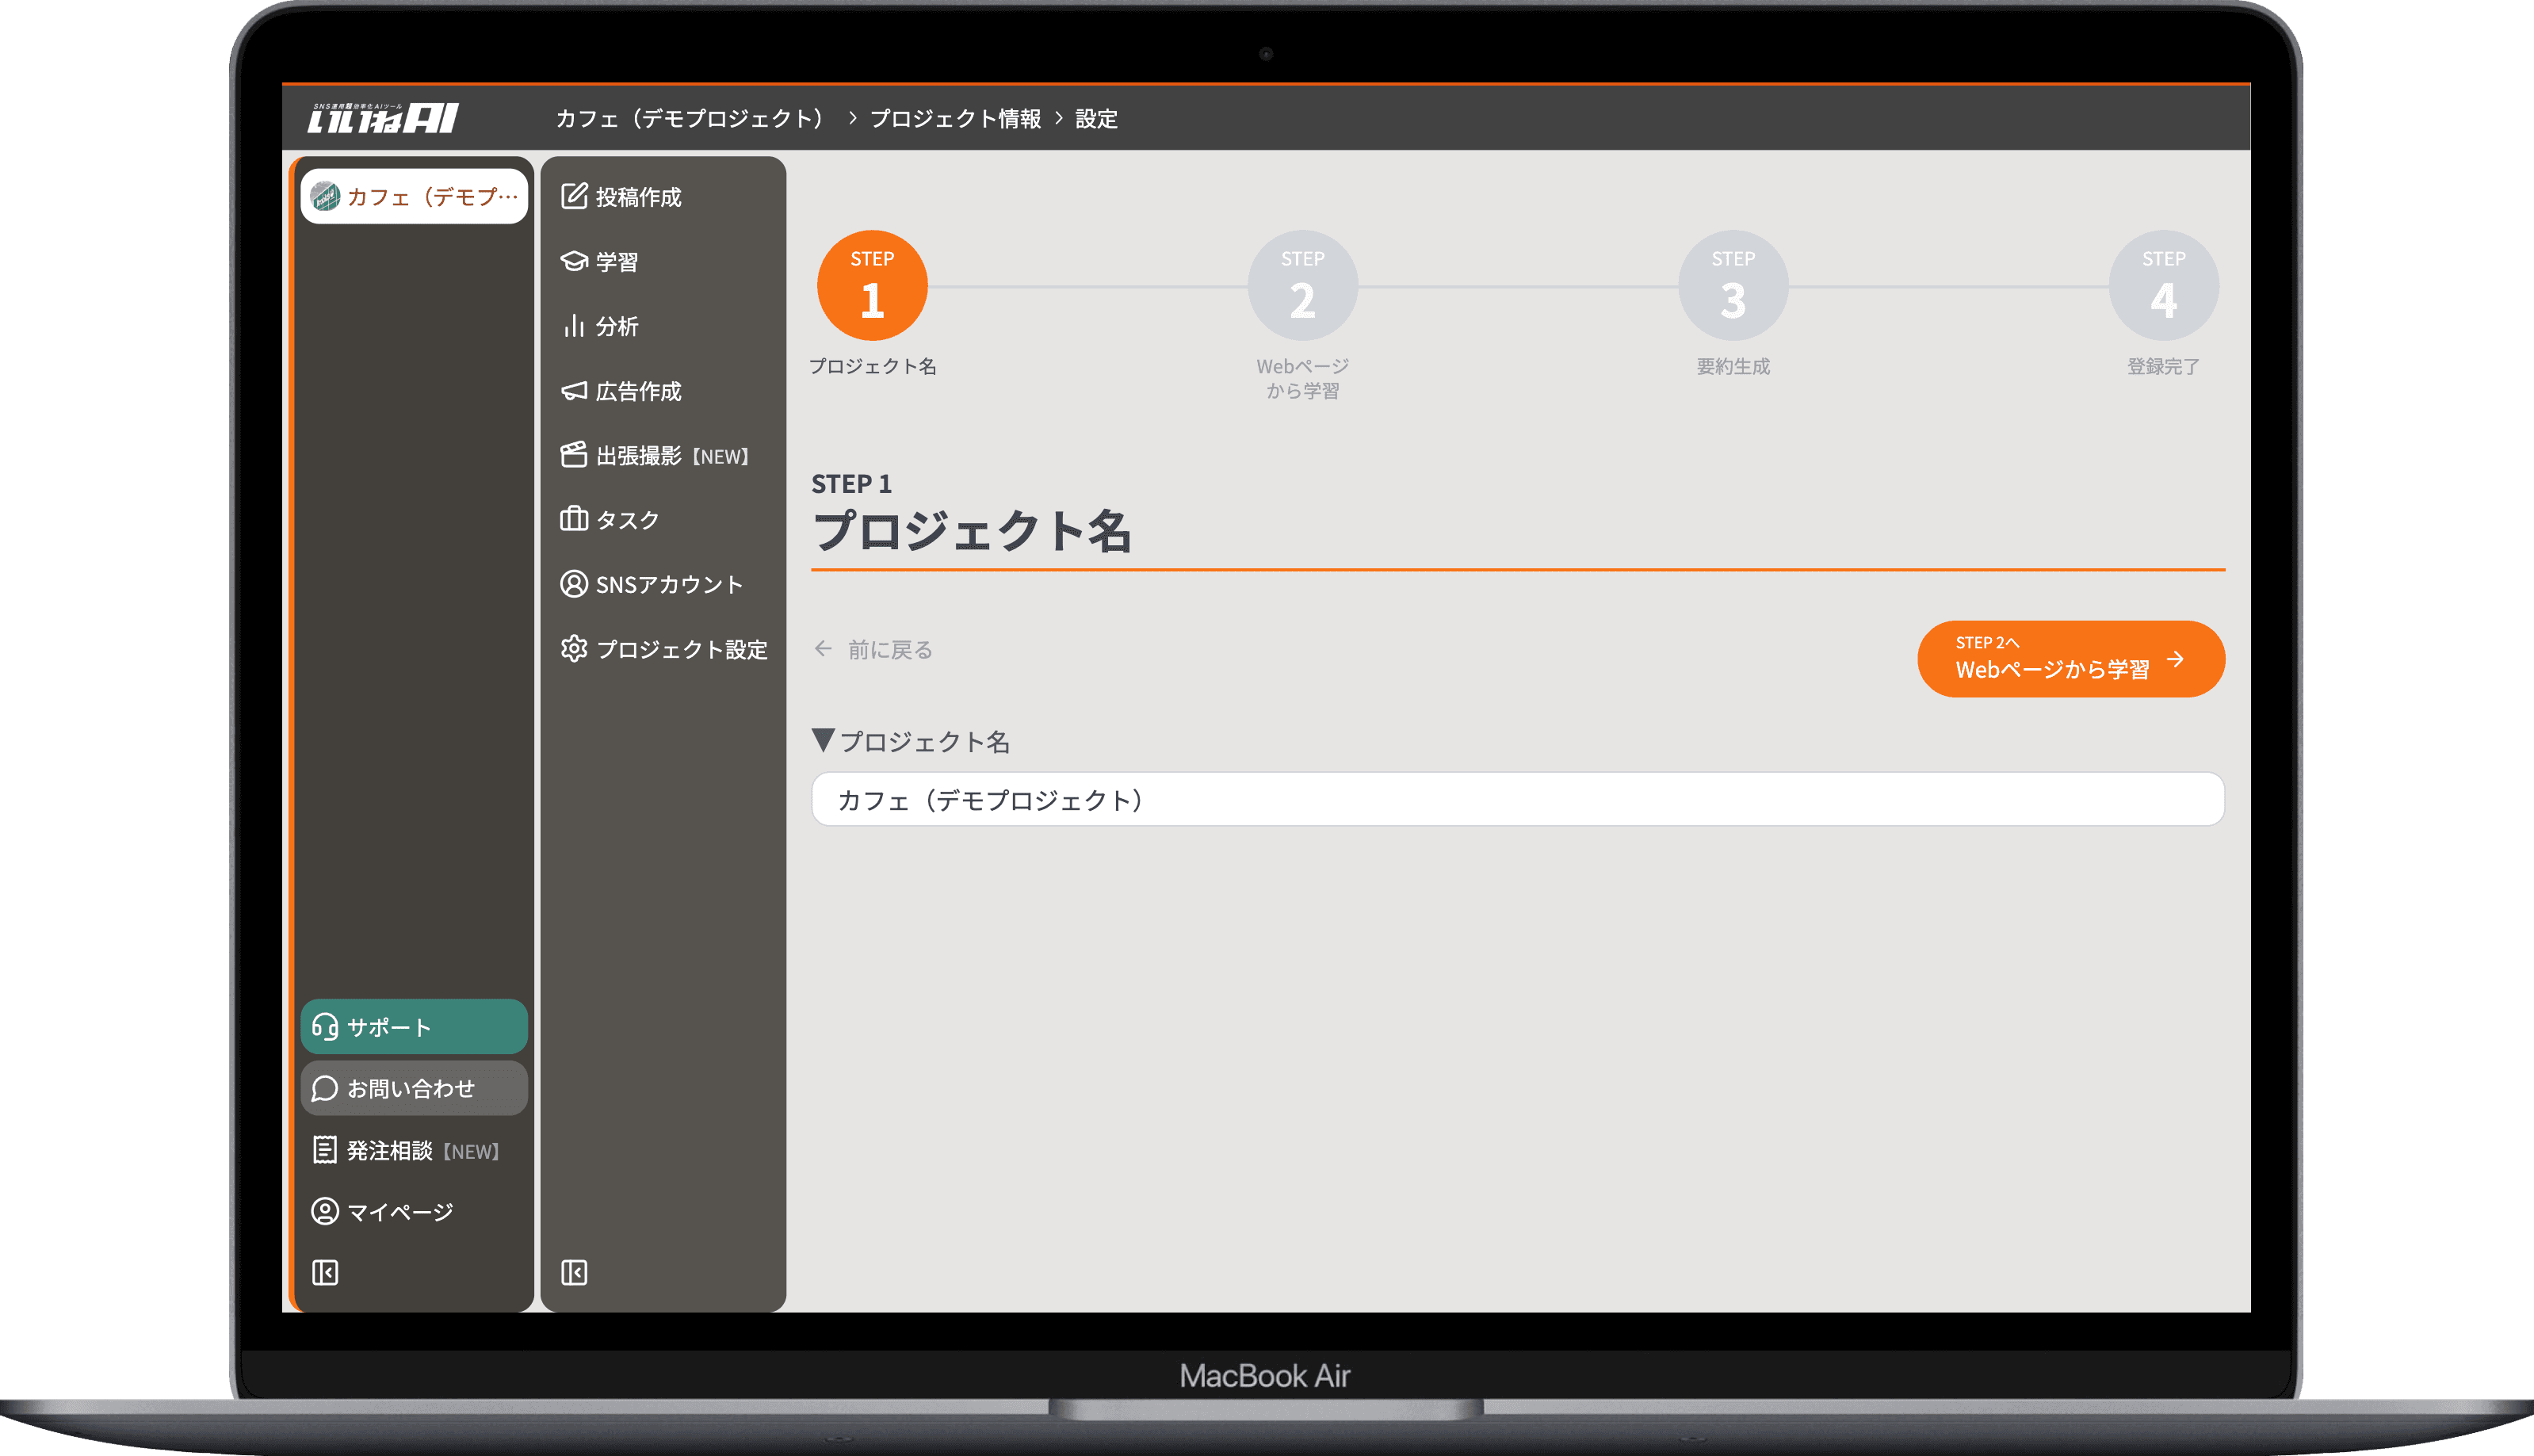
Task: Open the 広告作成 (ad creation) tool
Action: point(639,391)
